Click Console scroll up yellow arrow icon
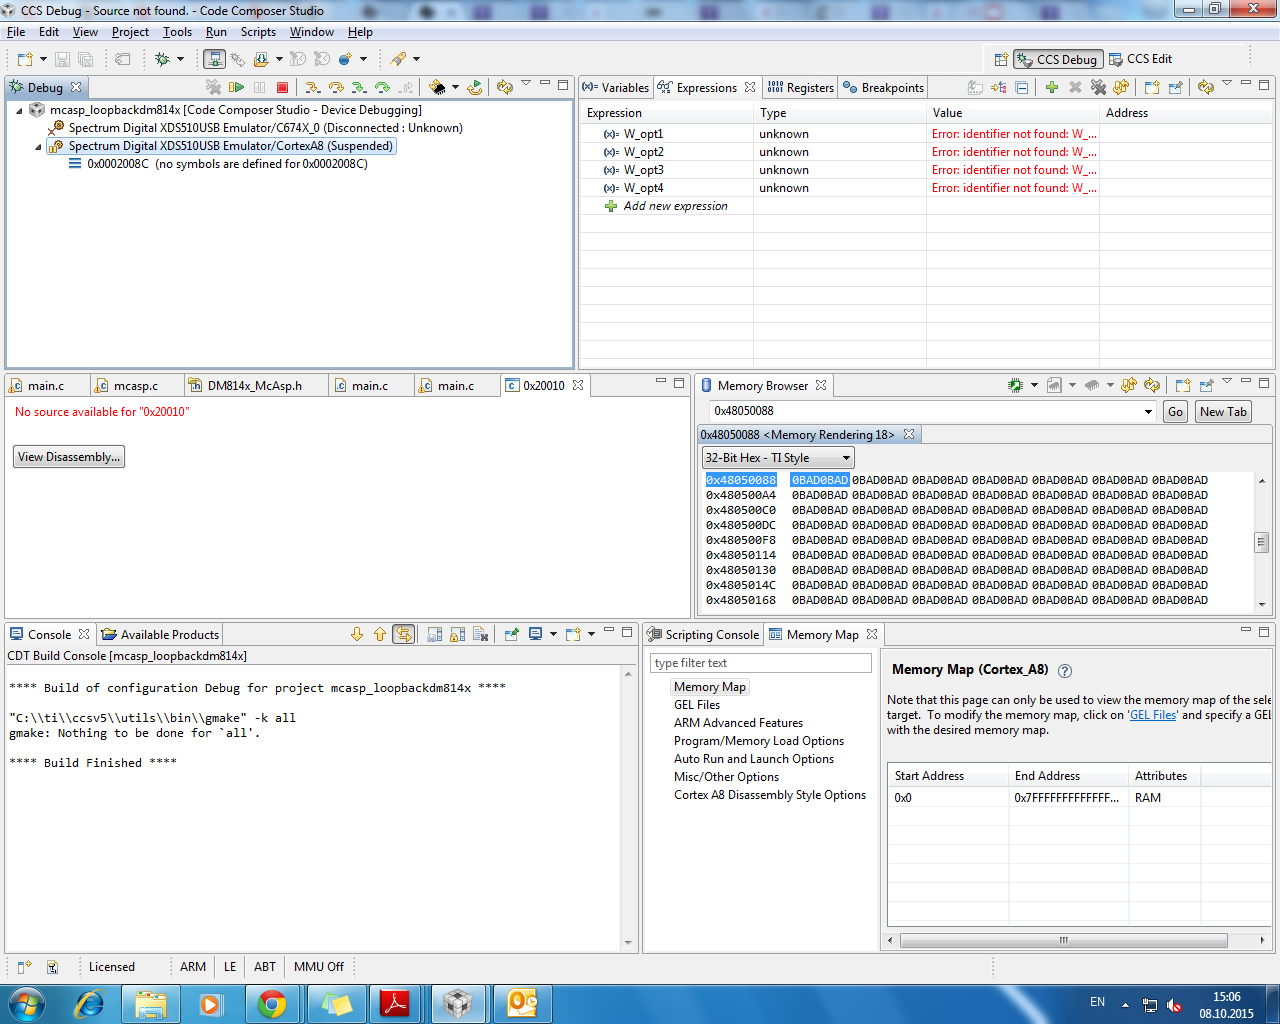Image resolution: width=1280 pixels, height=1024 pixels. coord(380,634)
